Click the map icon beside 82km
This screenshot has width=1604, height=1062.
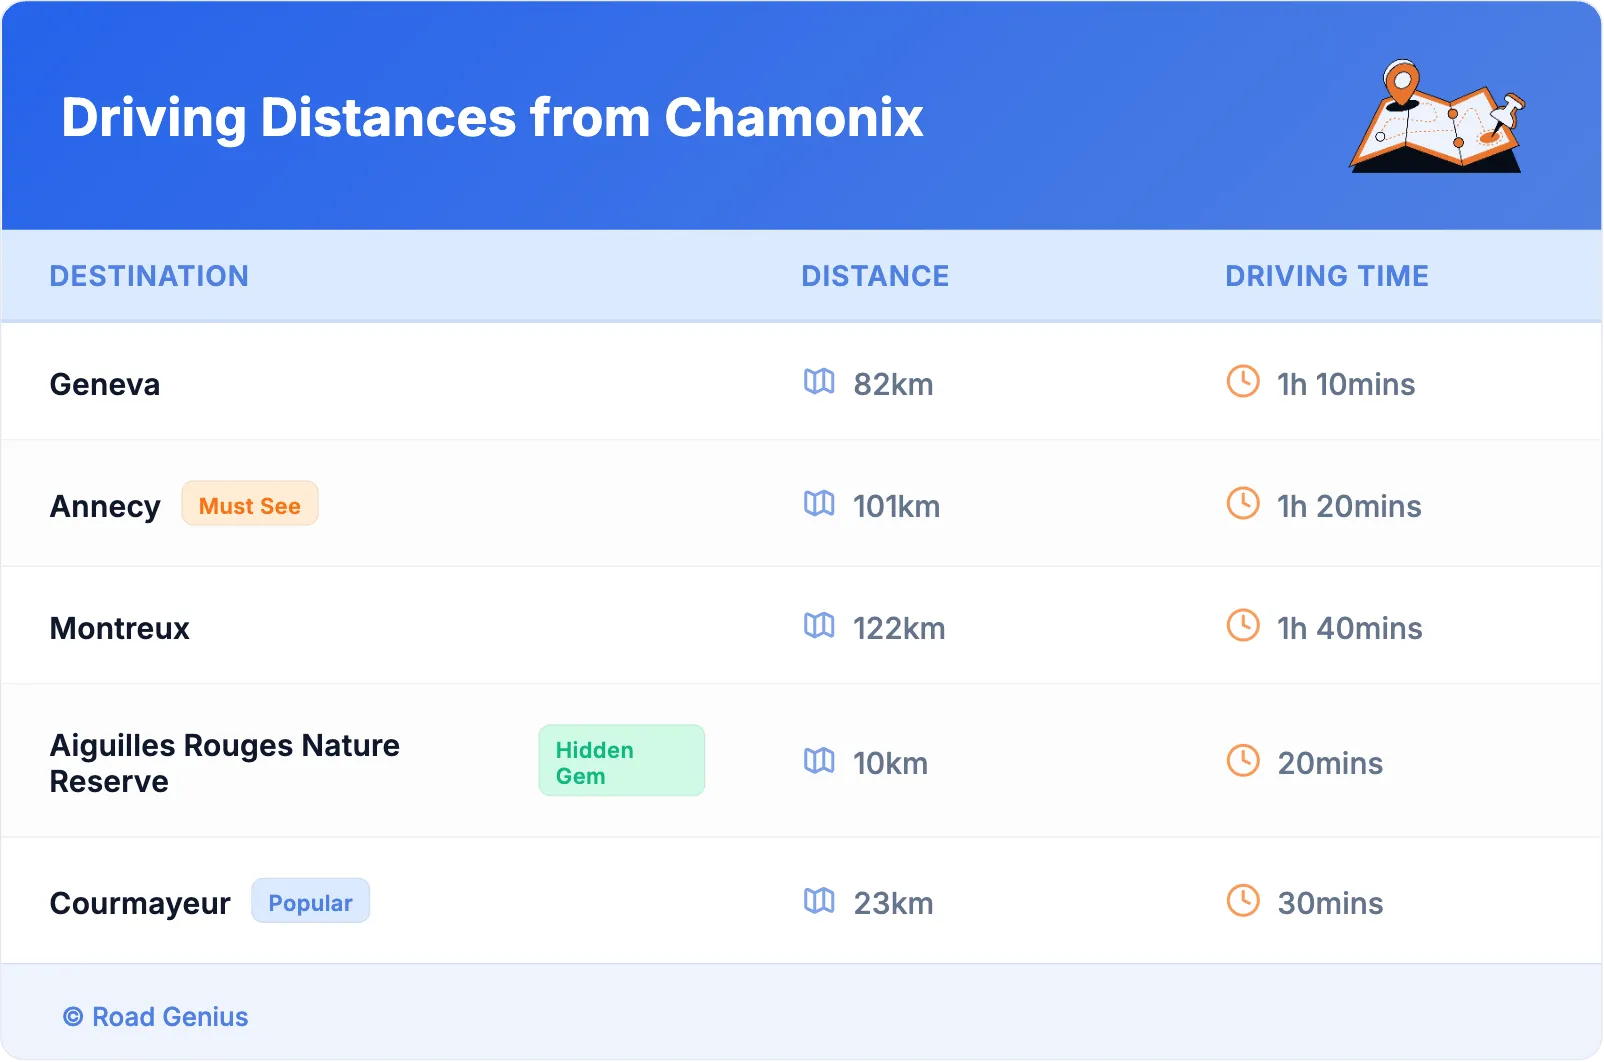[819, 382]
